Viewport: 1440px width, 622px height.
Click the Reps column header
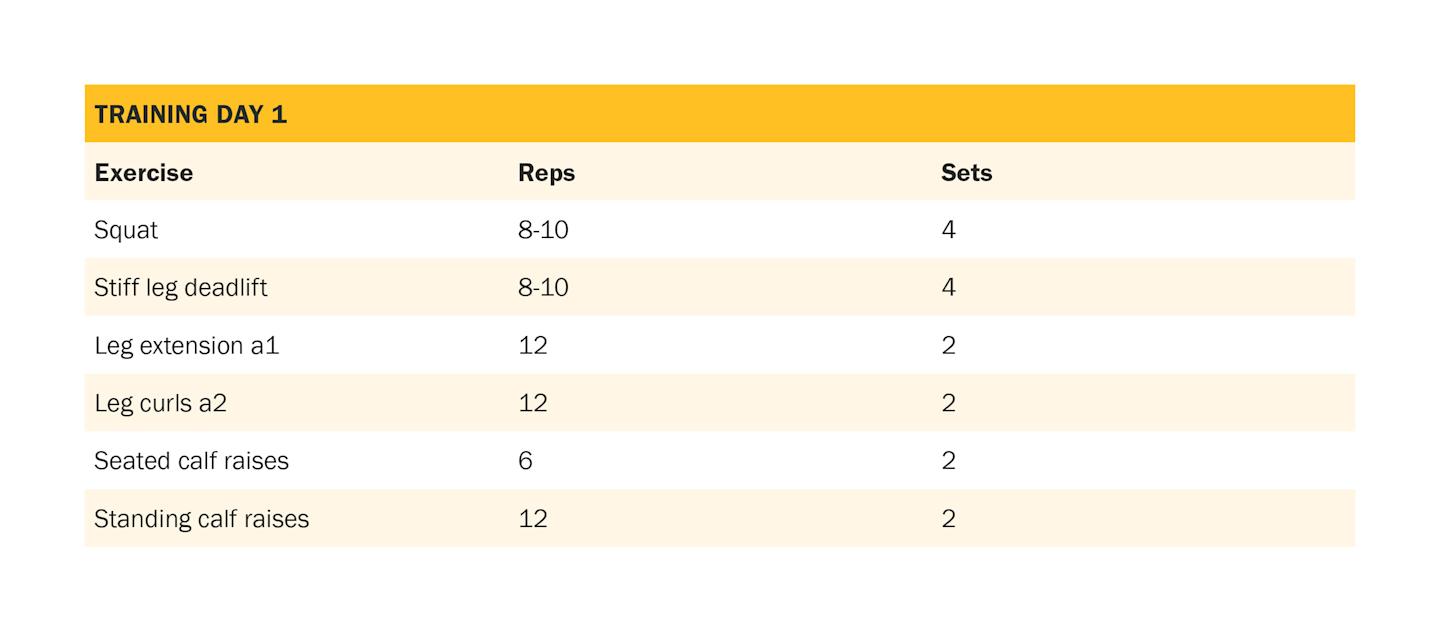point(546,172)
